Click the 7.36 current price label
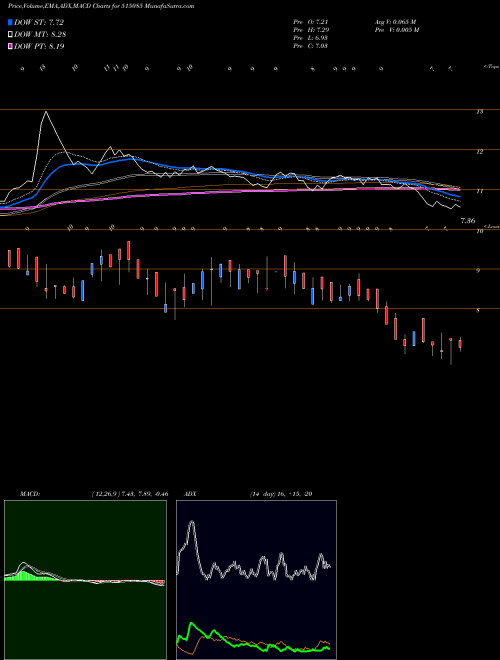The image size is (500, 660). pyautogui.click(x=468, y=221)
